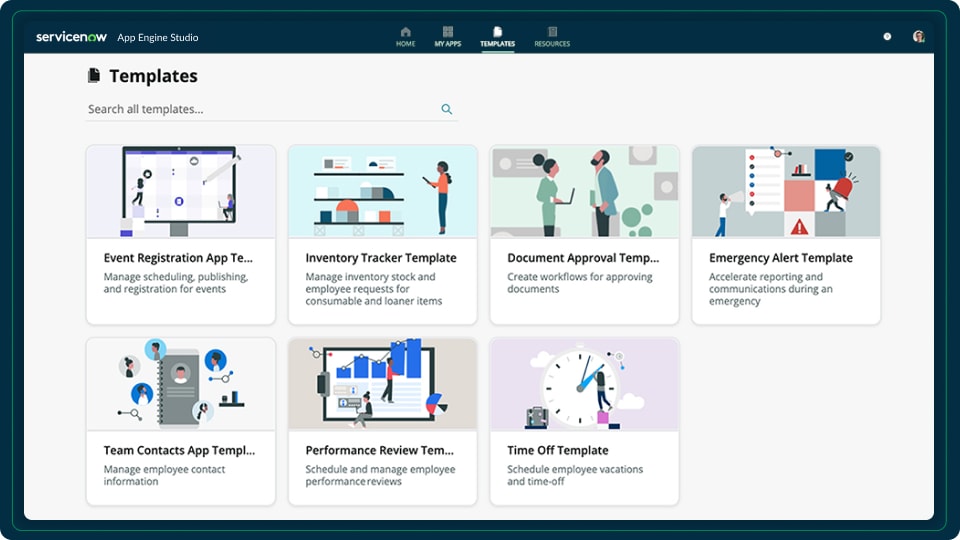Open the My Apps grid icon
Viewport: 960px width, 540px height.
448,32
